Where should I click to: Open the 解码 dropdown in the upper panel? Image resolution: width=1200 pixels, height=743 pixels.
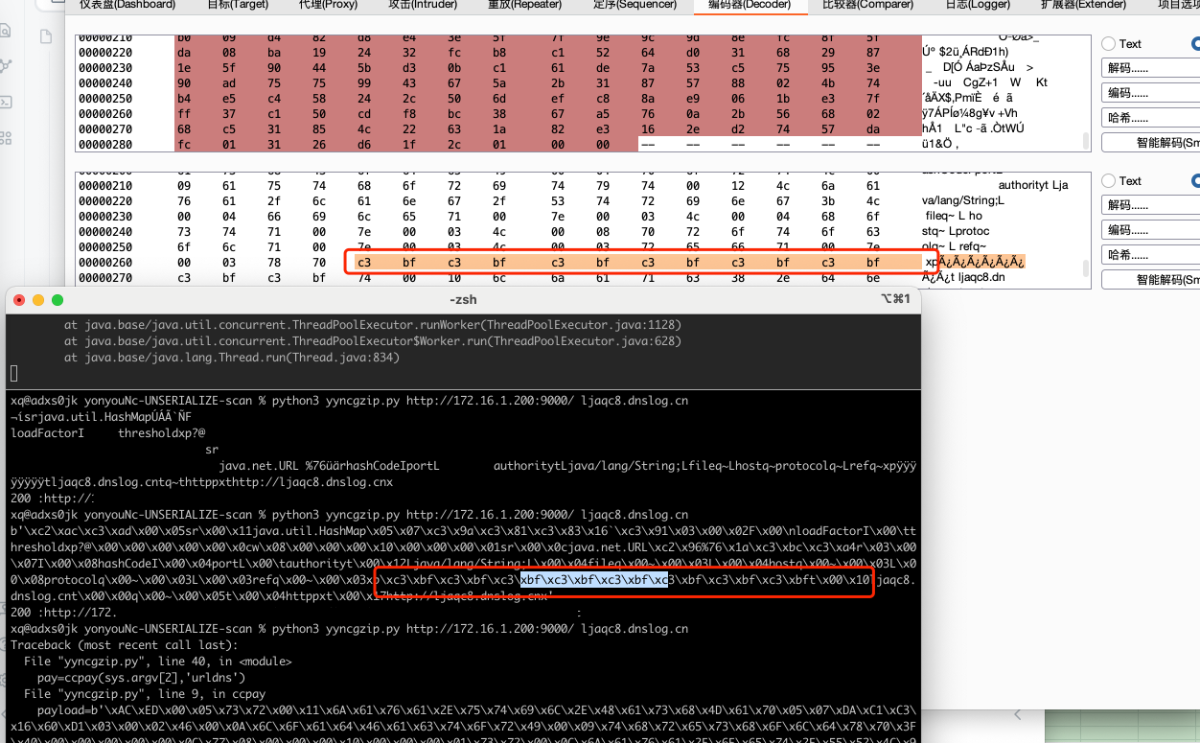click(x=1150, y=68)
